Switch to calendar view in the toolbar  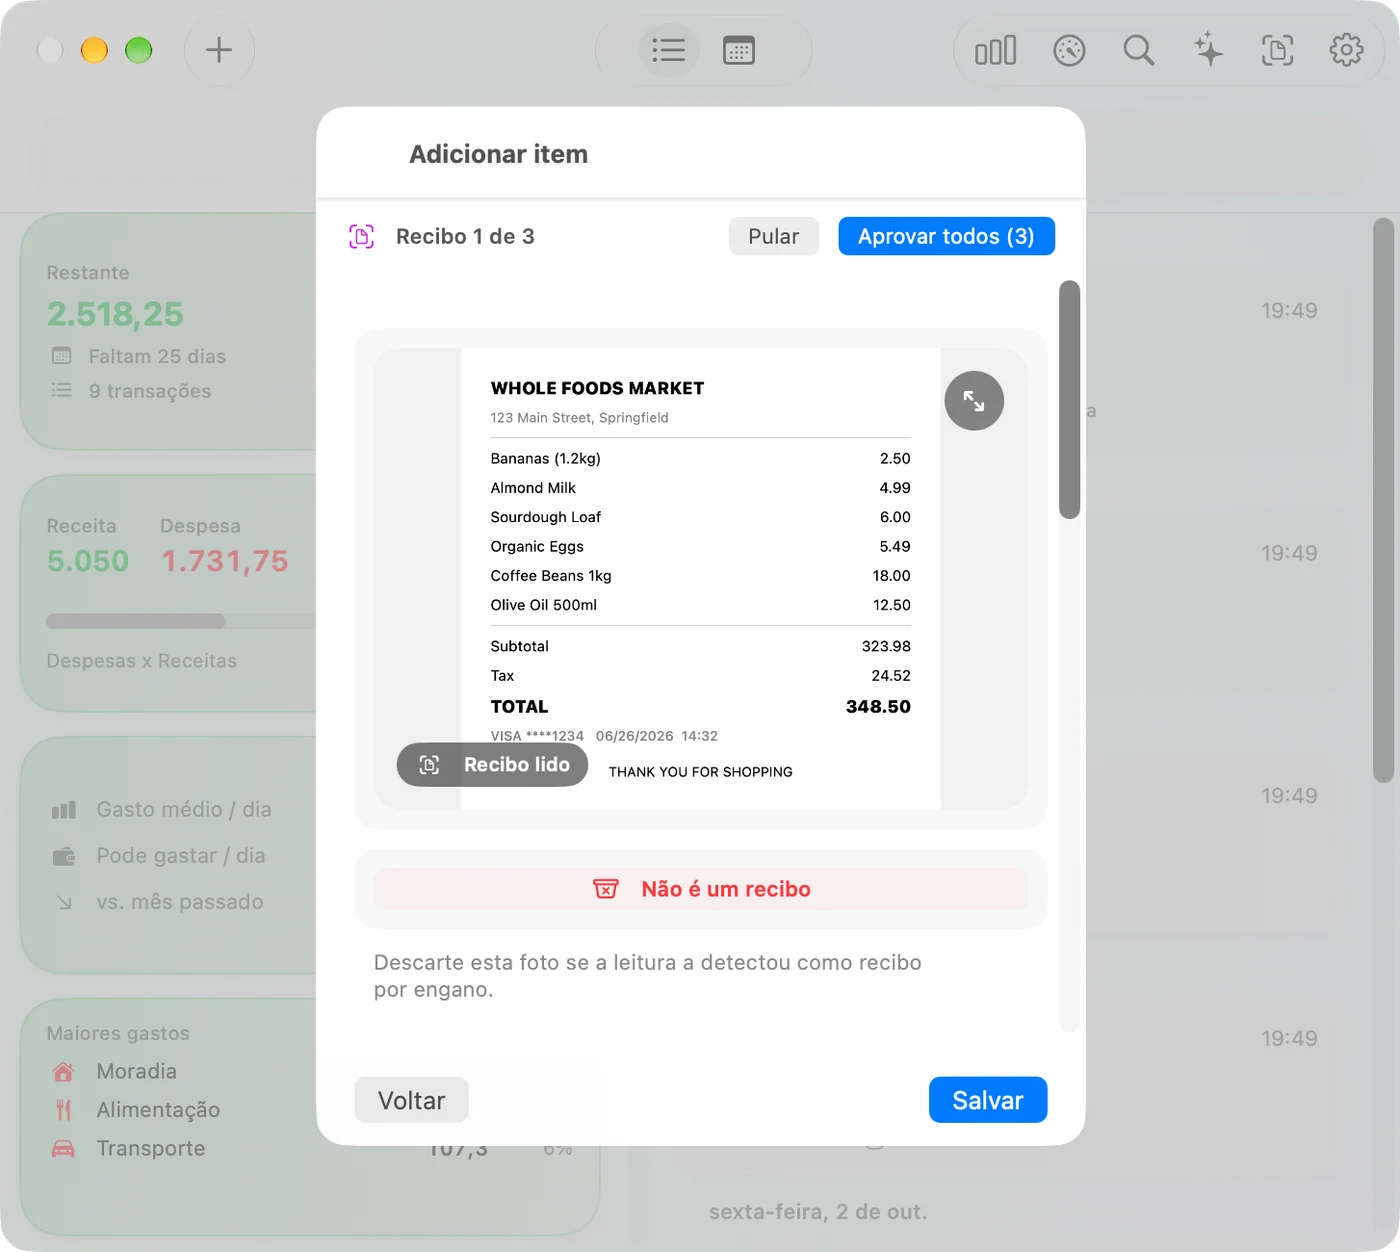[739, 50]
